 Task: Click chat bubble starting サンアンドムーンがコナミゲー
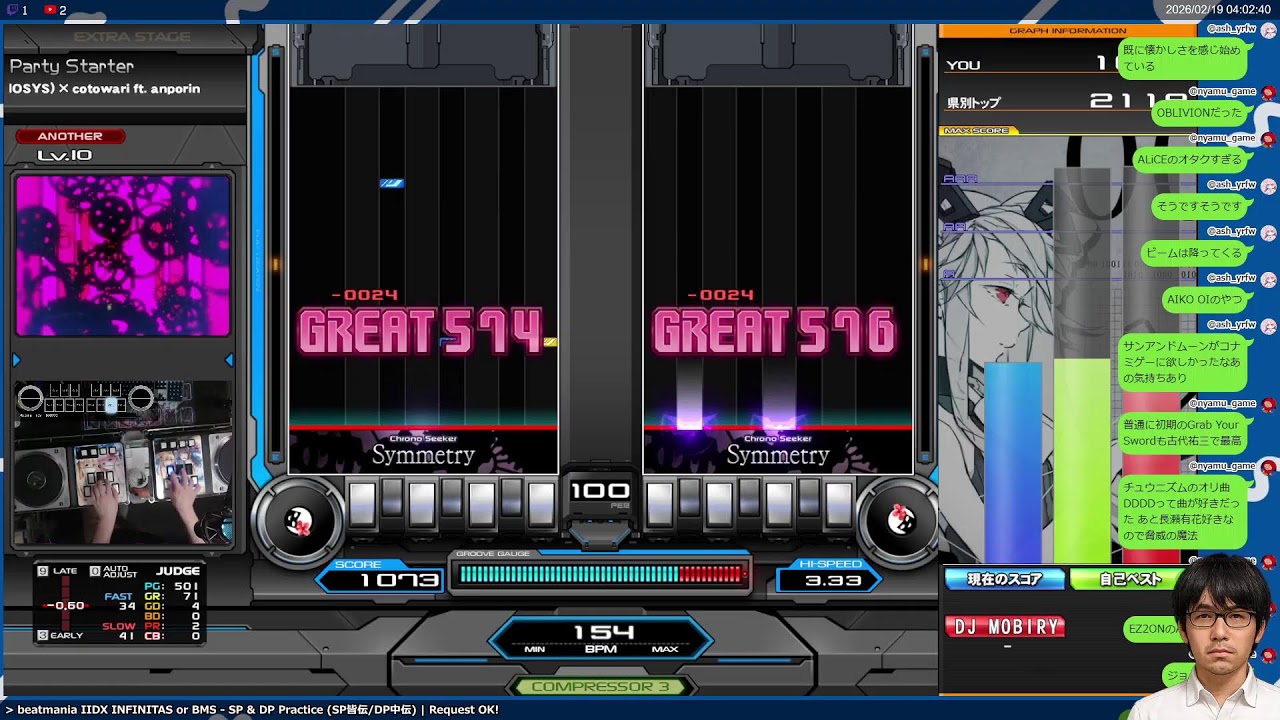(x=1182, y=362)
